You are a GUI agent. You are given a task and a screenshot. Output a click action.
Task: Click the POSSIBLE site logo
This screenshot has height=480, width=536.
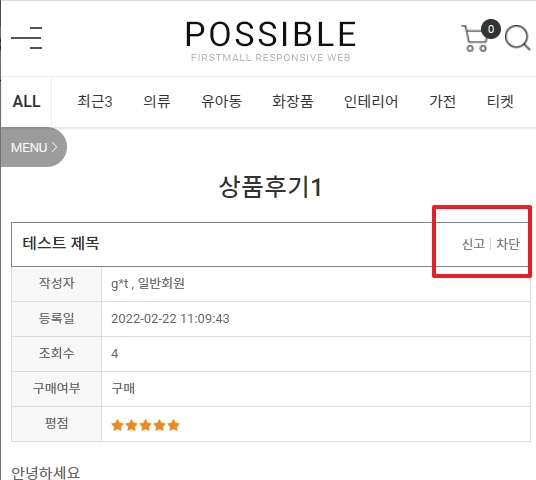271,34
